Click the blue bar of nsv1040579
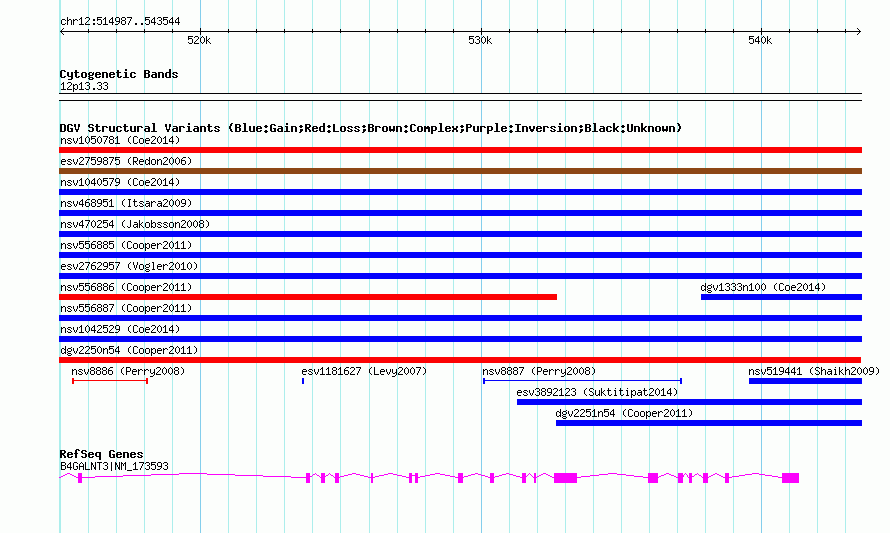Viewport: 890px width, 533px height. 460,192
